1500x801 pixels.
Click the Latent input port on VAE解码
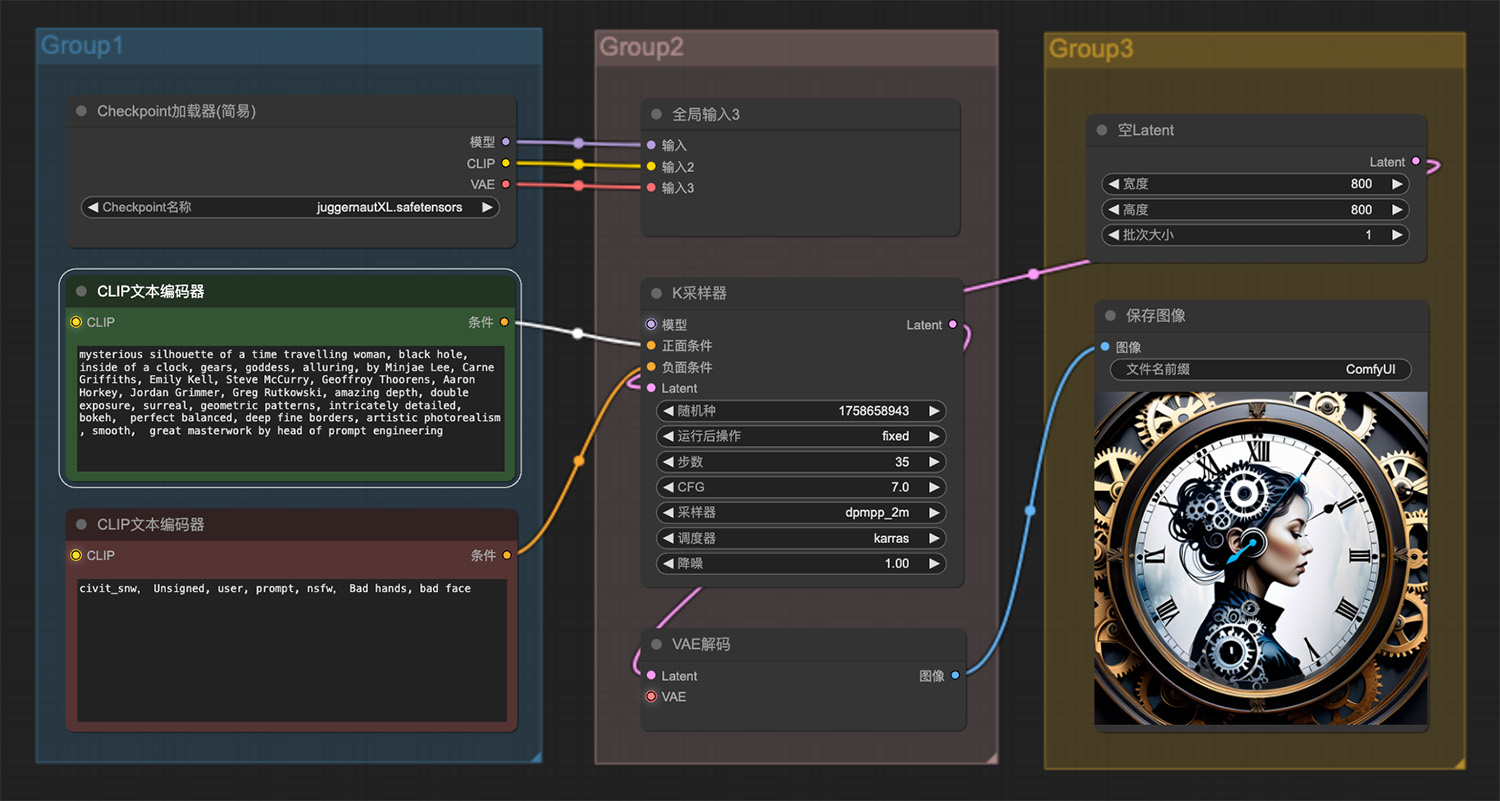point(652,676)
